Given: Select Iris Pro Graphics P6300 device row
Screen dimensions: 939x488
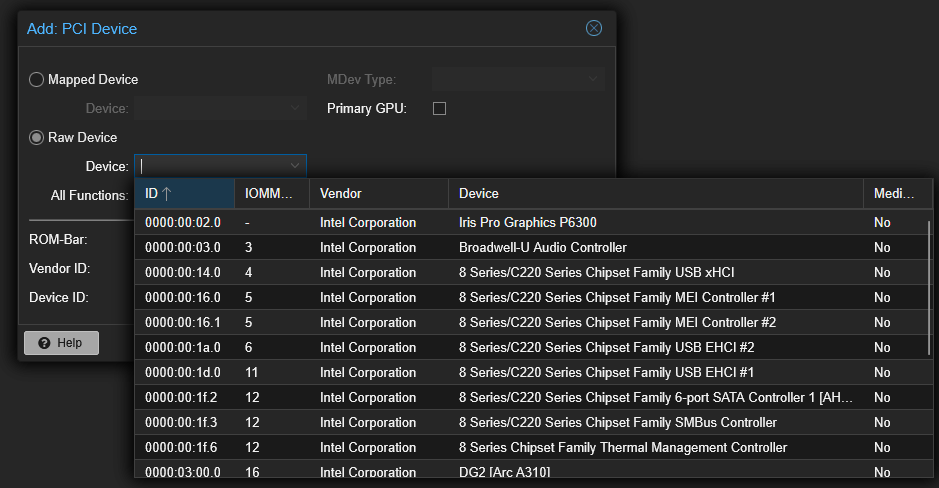Looking at the screenshot, I should (x=531, y=222).
